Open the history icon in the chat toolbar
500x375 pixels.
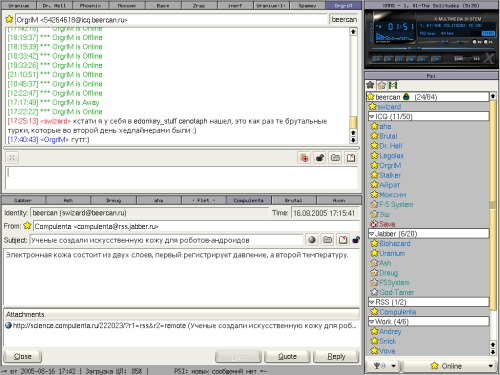pyautogui.click(x=351, y=158)
